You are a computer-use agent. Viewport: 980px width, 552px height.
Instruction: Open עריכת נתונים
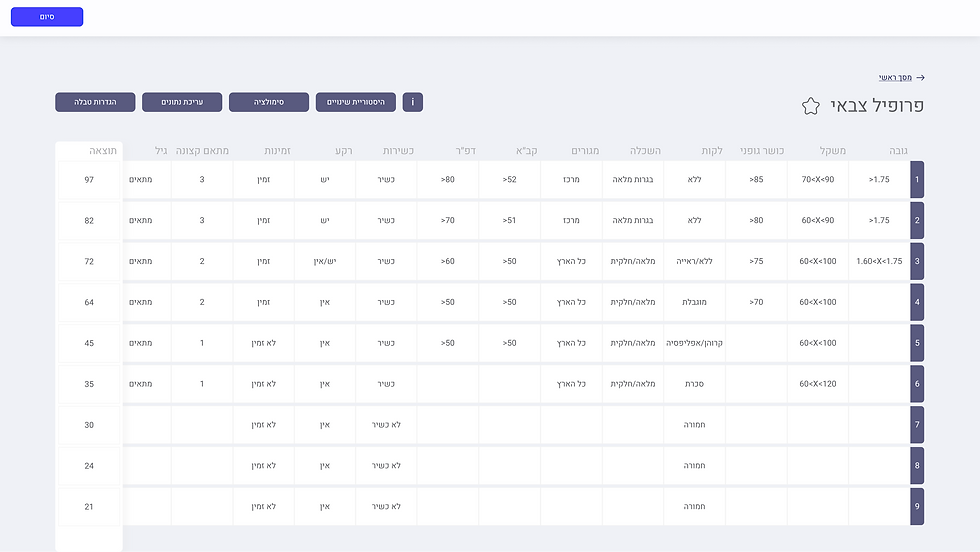(x=182, y=102)
